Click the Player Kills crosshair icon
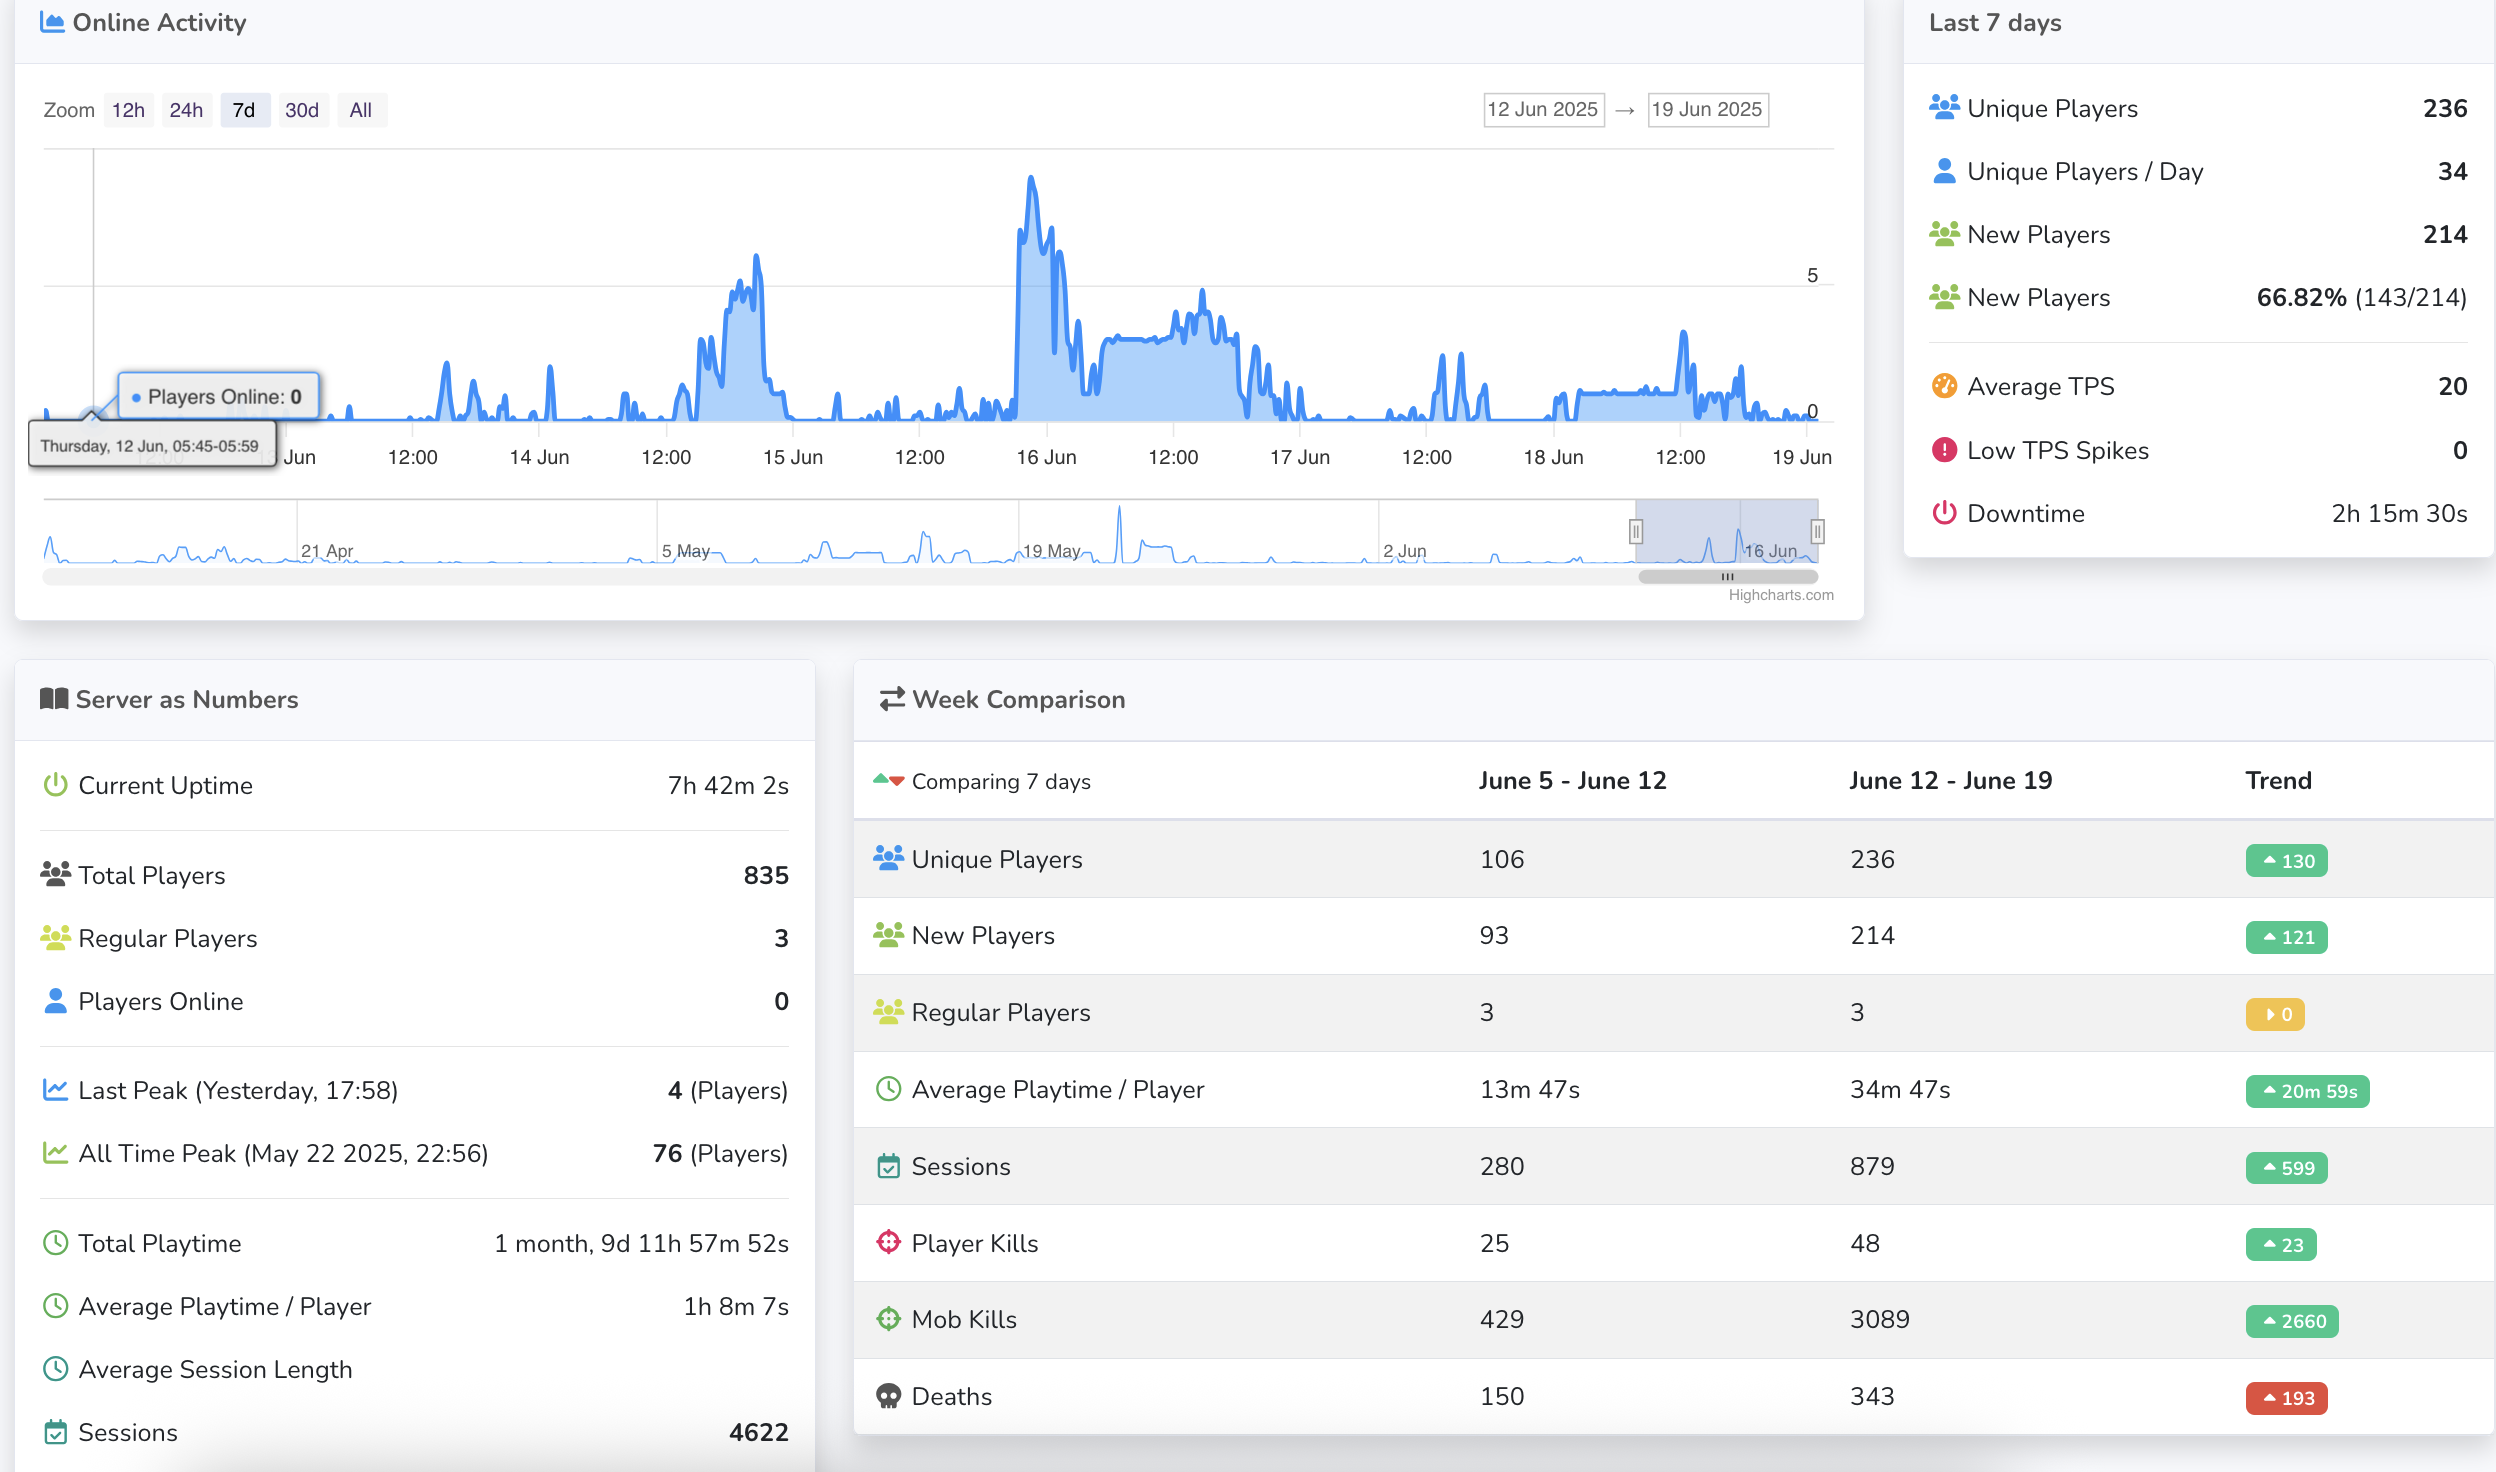 tap(888, 1242)
